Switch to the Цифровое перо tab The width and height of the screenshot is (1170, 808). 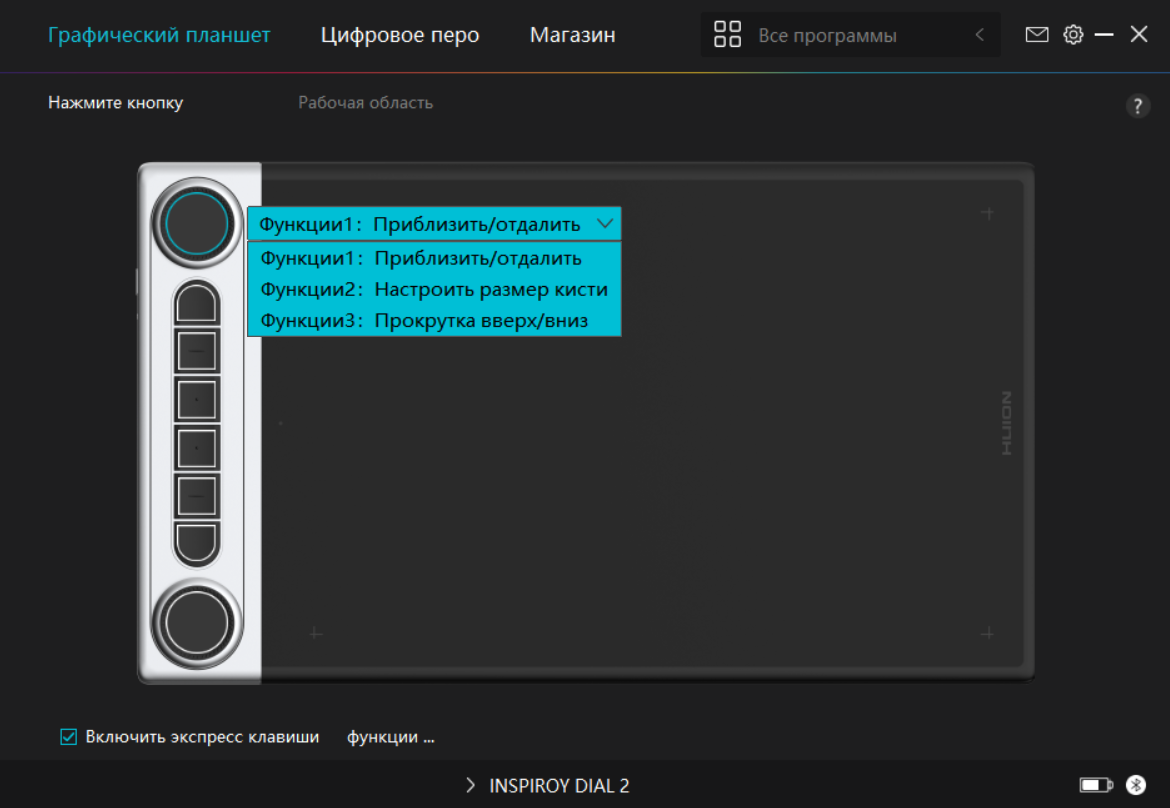(x=400, y=35)
